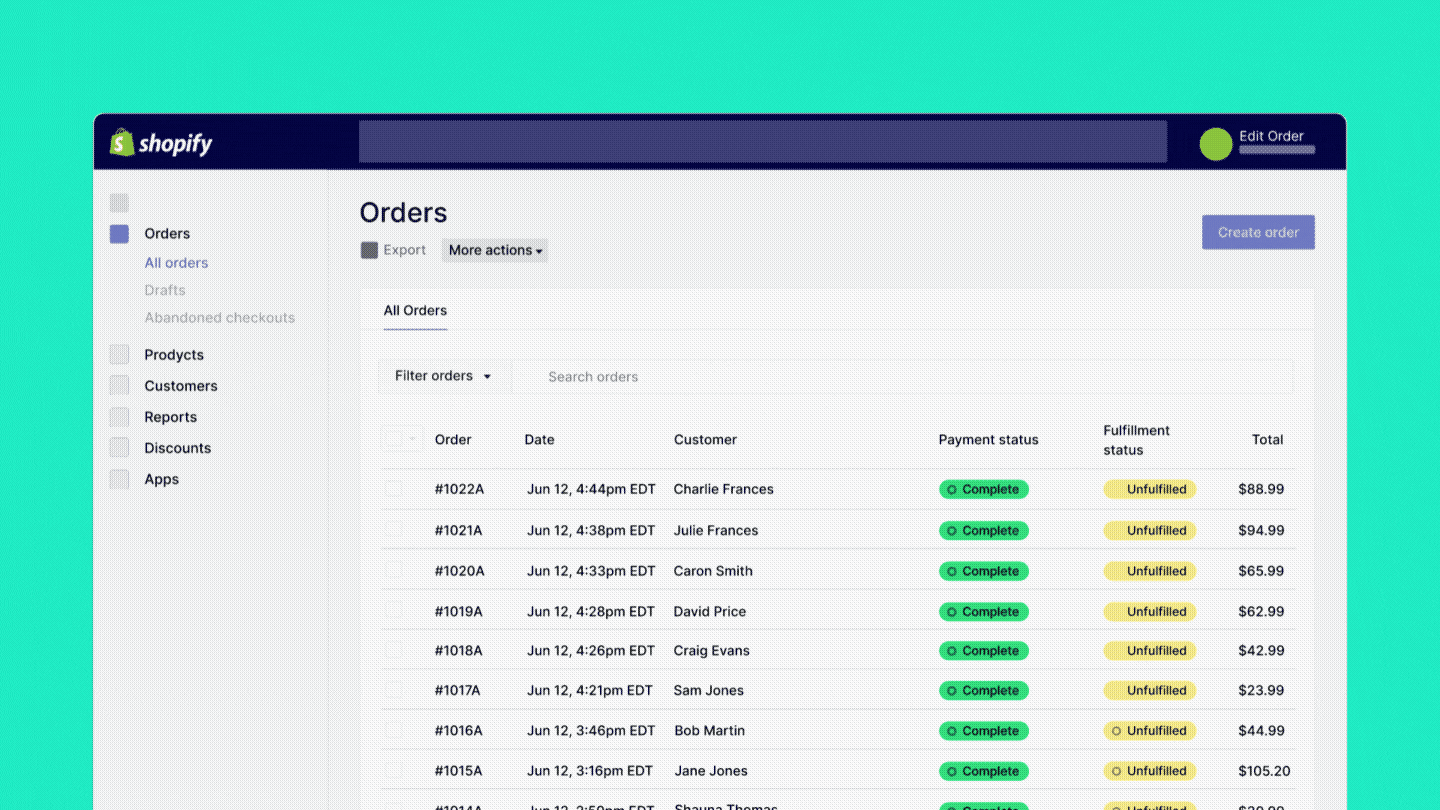The image size is (1440, 810).
Task: Check the box for order #1018A
Action: point(394,651)
